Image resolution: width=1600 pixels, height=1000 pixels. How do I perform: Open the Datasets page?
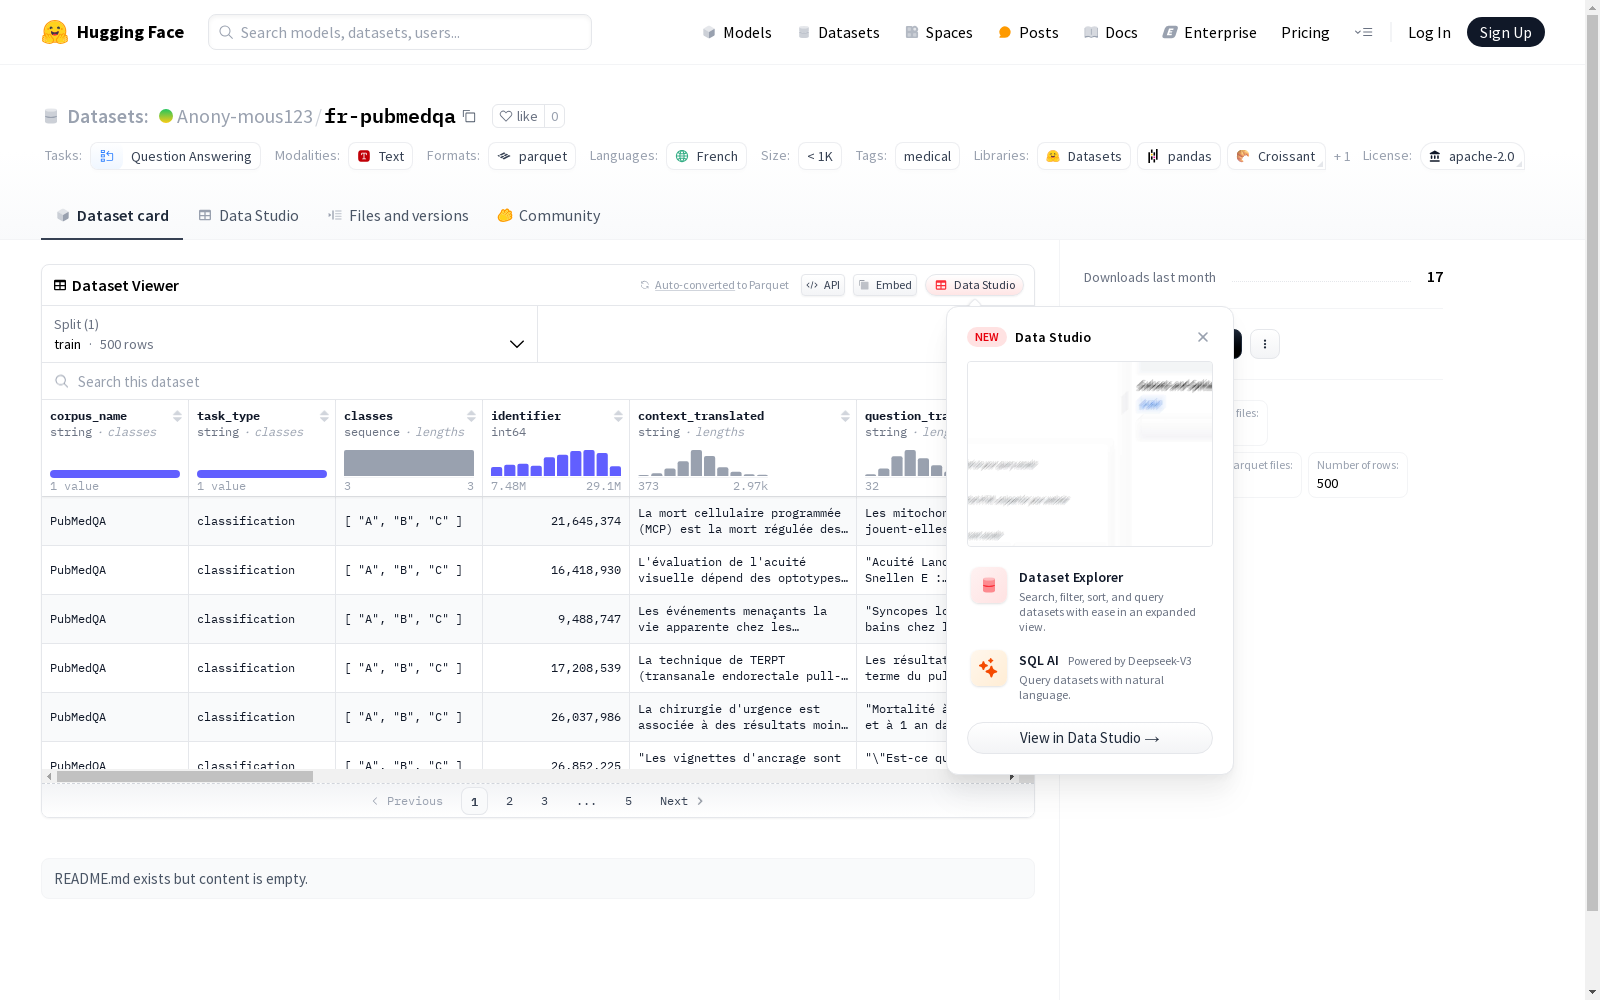pos(838,32)
